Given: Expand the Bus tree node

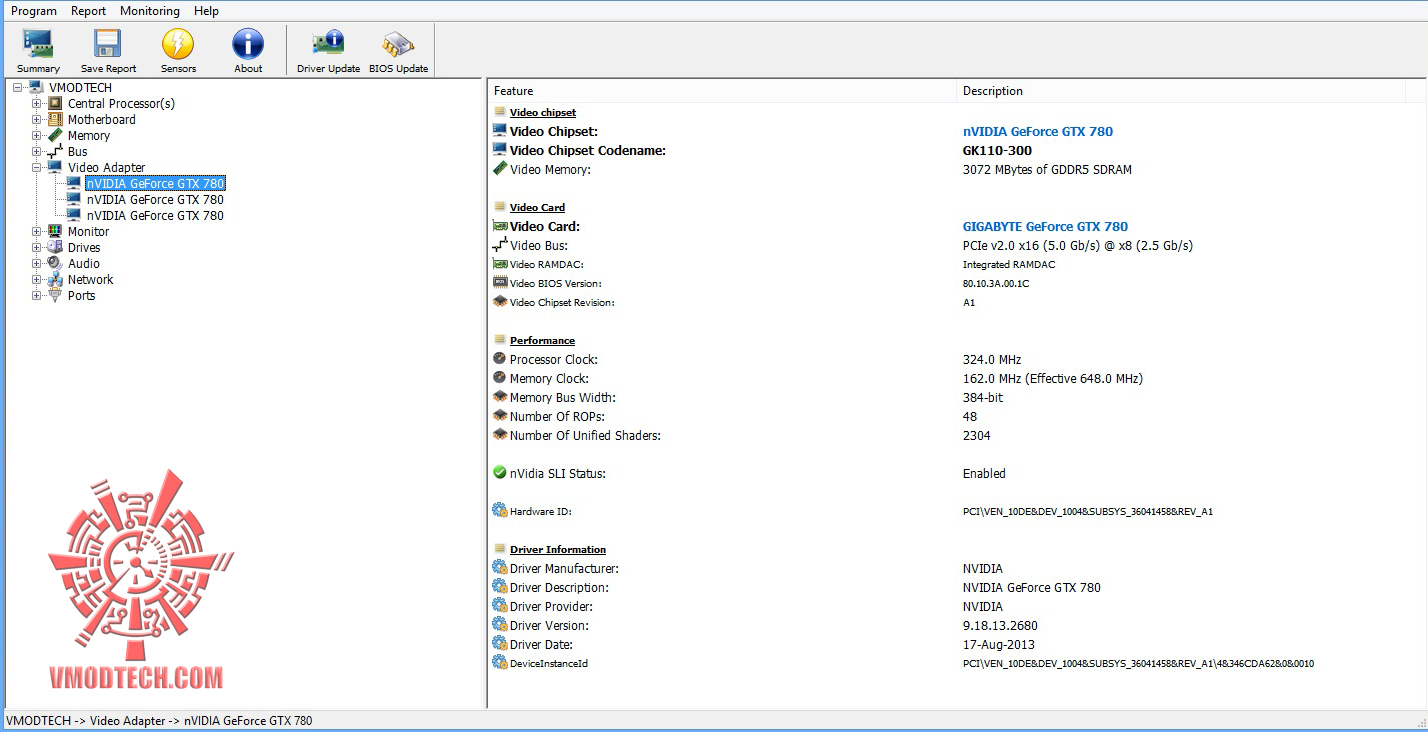Looking at the screenshot, I should (37, 152).
